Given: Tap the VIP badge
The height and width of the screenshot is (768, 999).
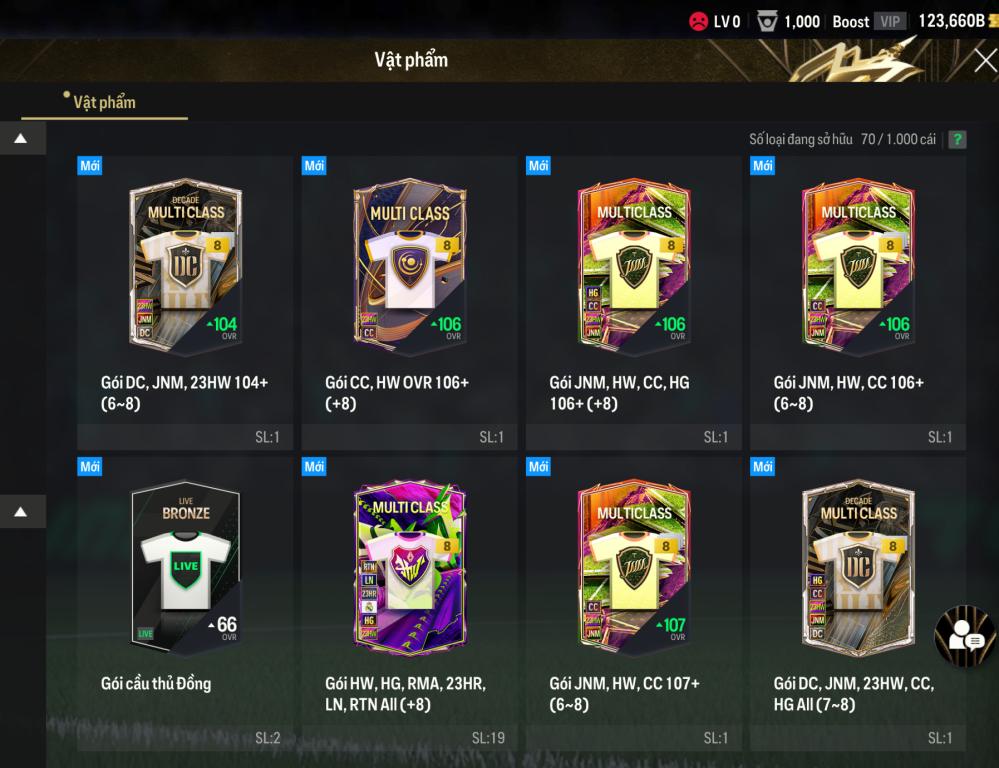Looking at the screenshot, I should point(889,22).
